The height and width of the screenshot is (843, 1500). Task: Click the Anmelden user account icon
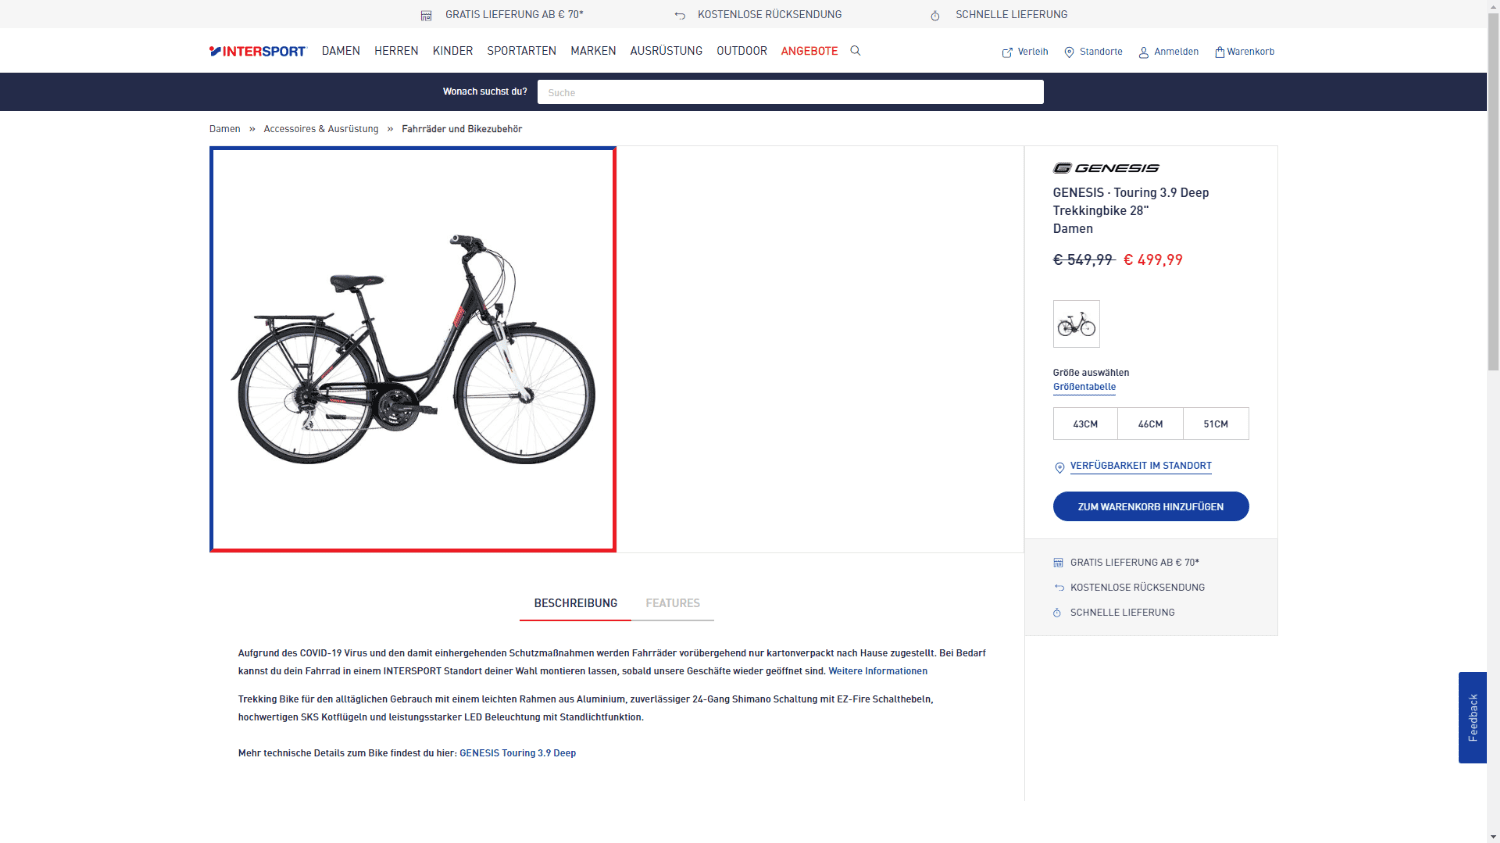pos(1143,52)
